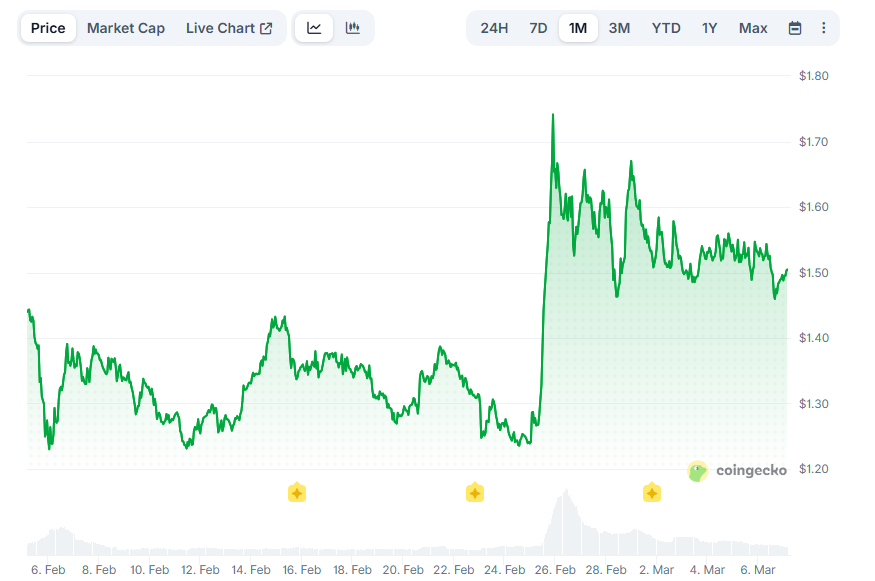Click the news marker near 22. Feb

474,492
